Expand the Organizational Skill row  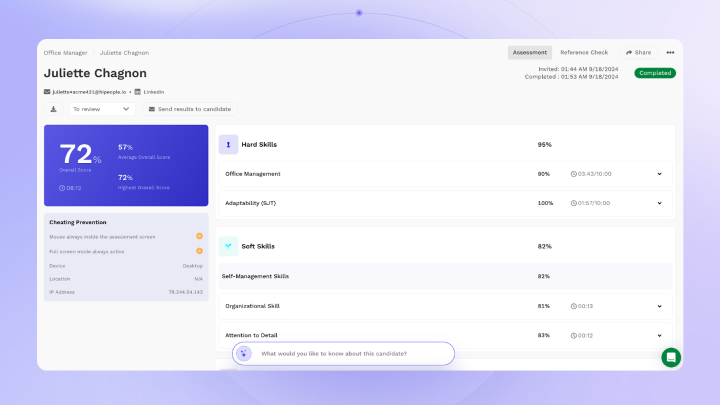pos(659,306)
